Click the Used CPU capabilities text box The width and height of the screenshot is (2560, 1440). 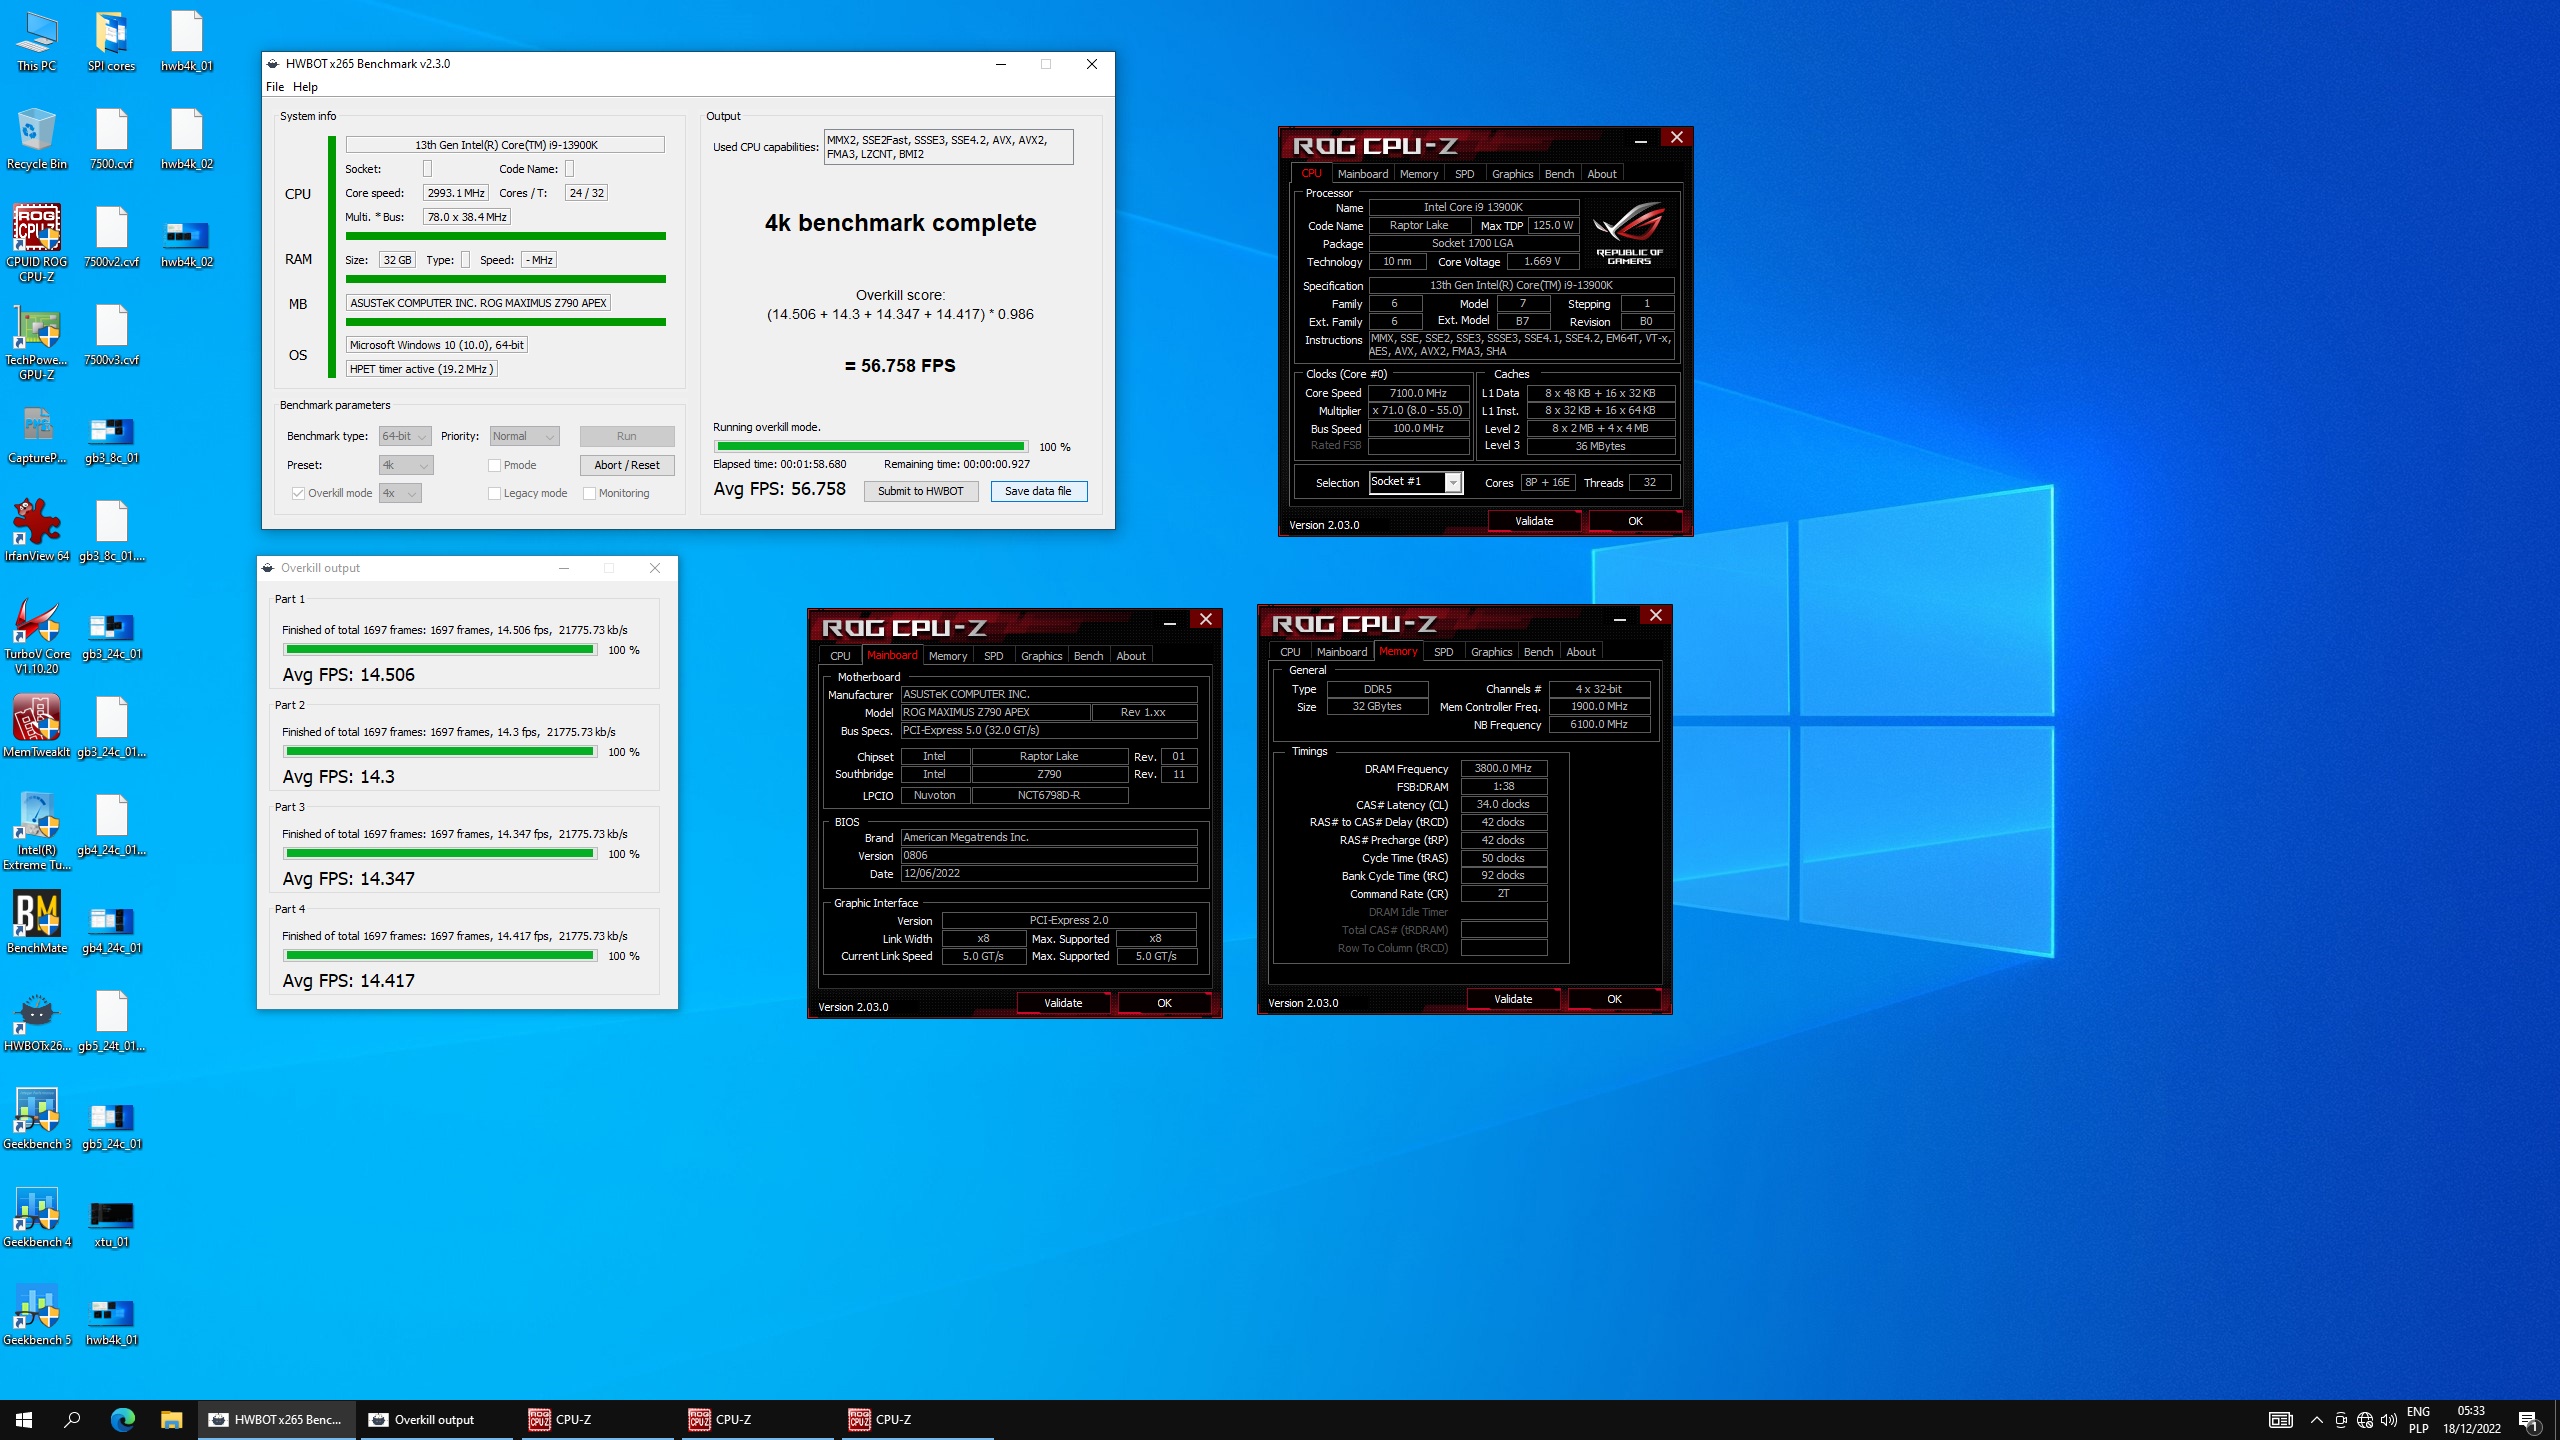pos(948,147)
